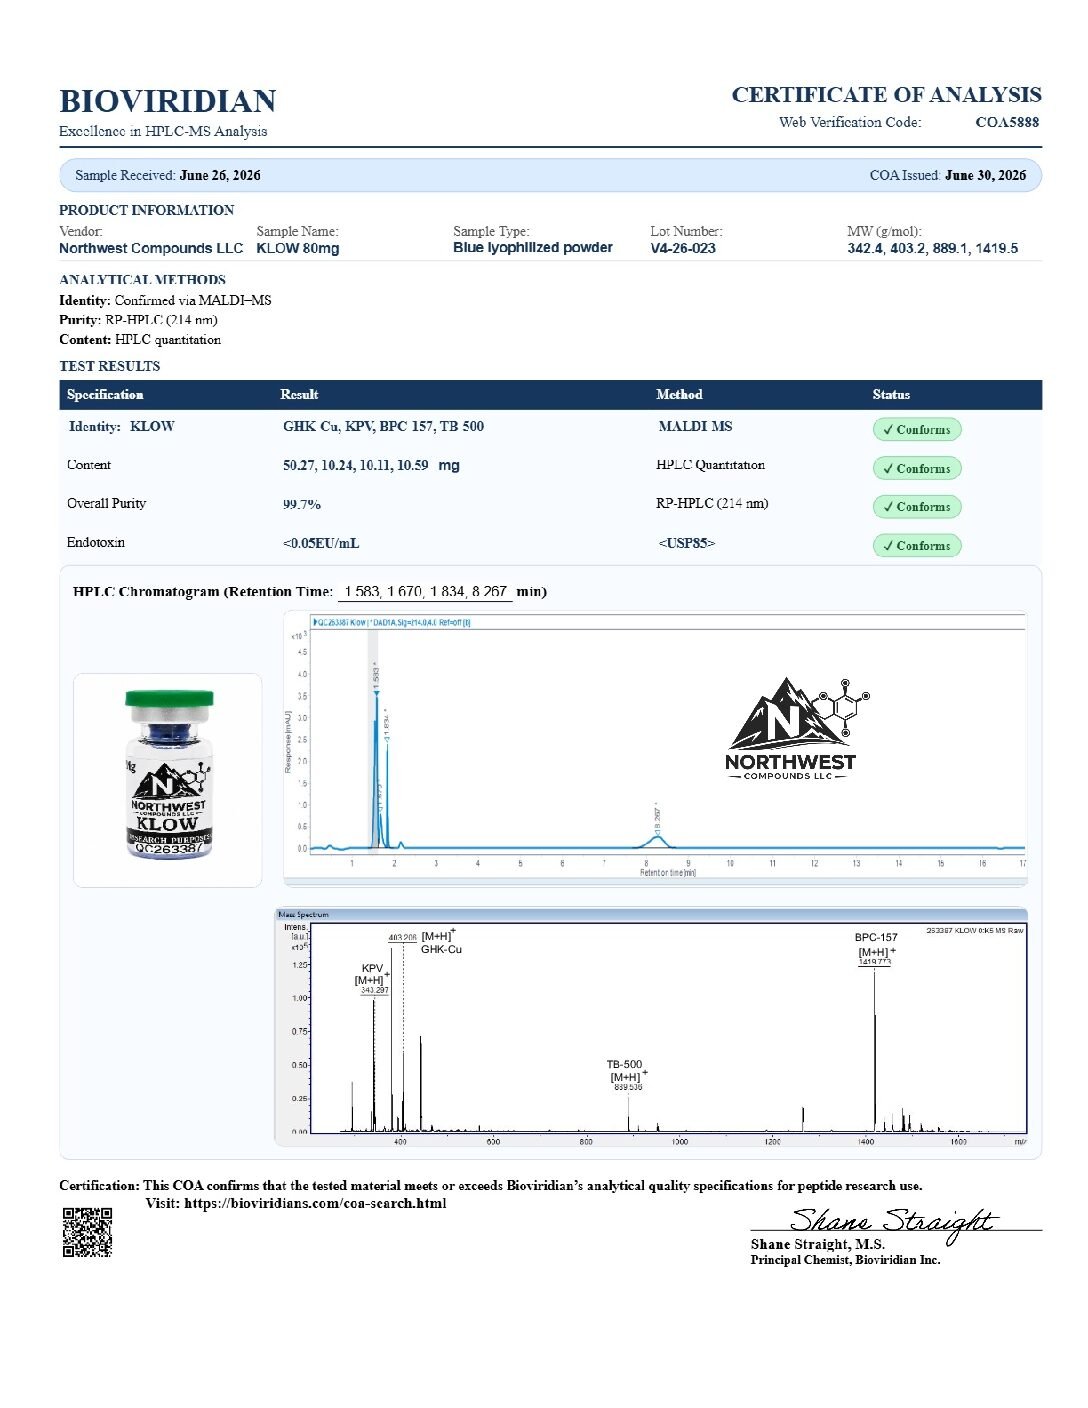
Task: Click the Method column header
Action: coord(679,395)
